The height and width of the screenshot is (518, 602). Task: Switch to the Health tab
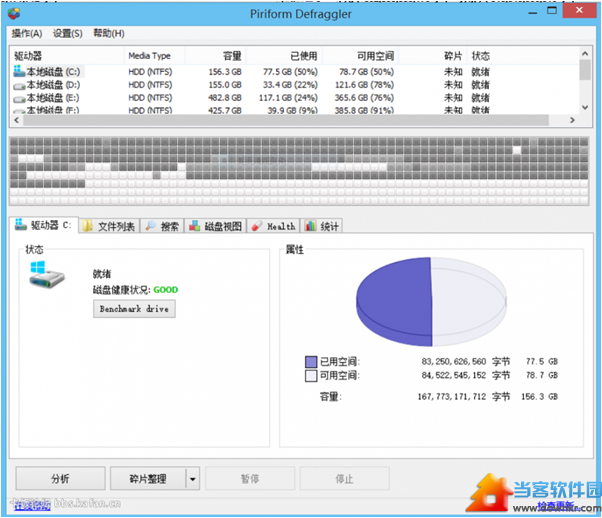point(273,226)
